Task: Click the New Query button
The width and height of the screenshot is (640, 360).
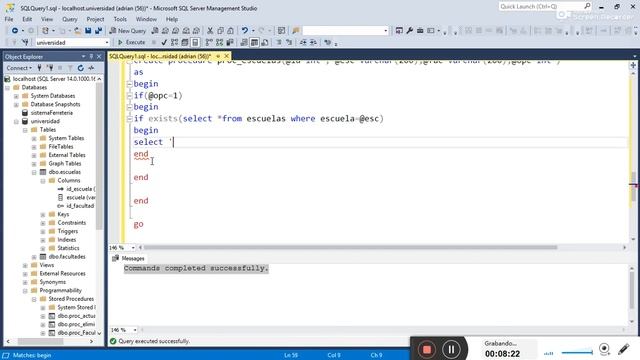Action: pyautogui.click(x=127, y=31)
